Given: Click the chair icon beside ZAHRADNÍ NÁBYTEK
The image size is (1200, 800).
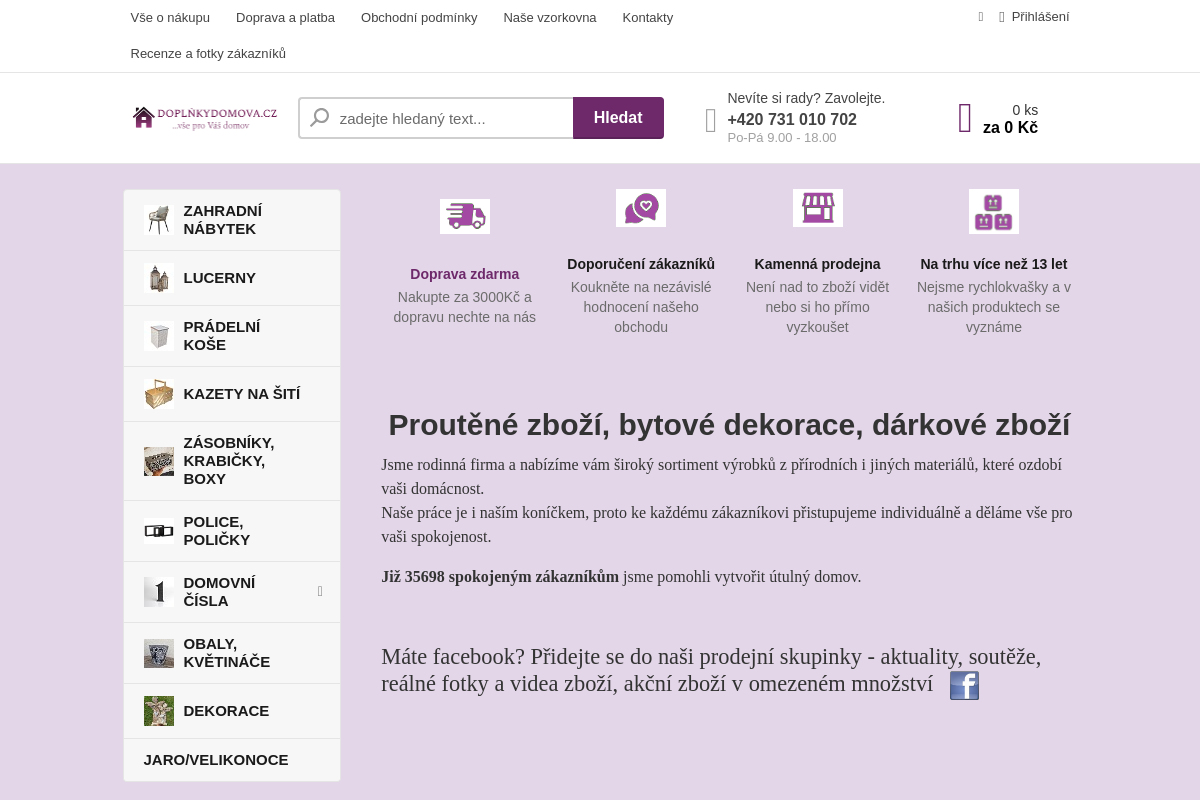Looking at the screenshot, I should click(x=158, y=219).
